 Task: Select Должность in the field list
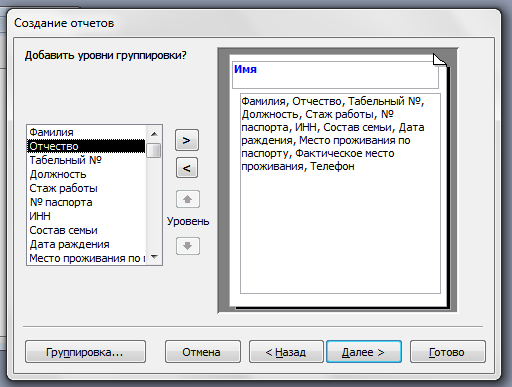[x=86, y=174]
